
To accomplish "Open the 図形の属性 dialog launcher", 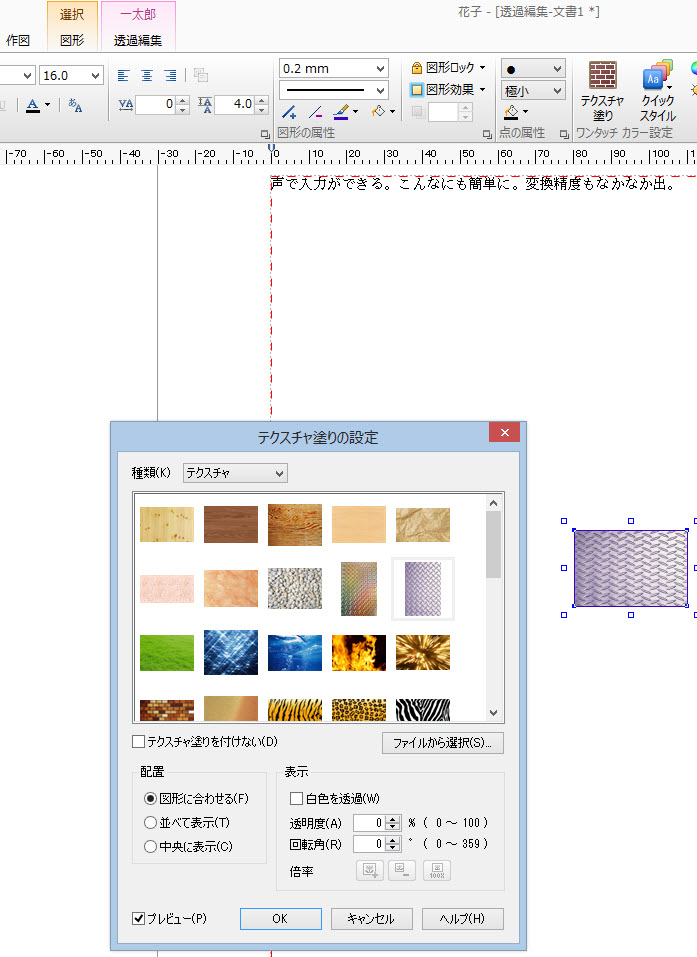I will (x=486, y=134).
